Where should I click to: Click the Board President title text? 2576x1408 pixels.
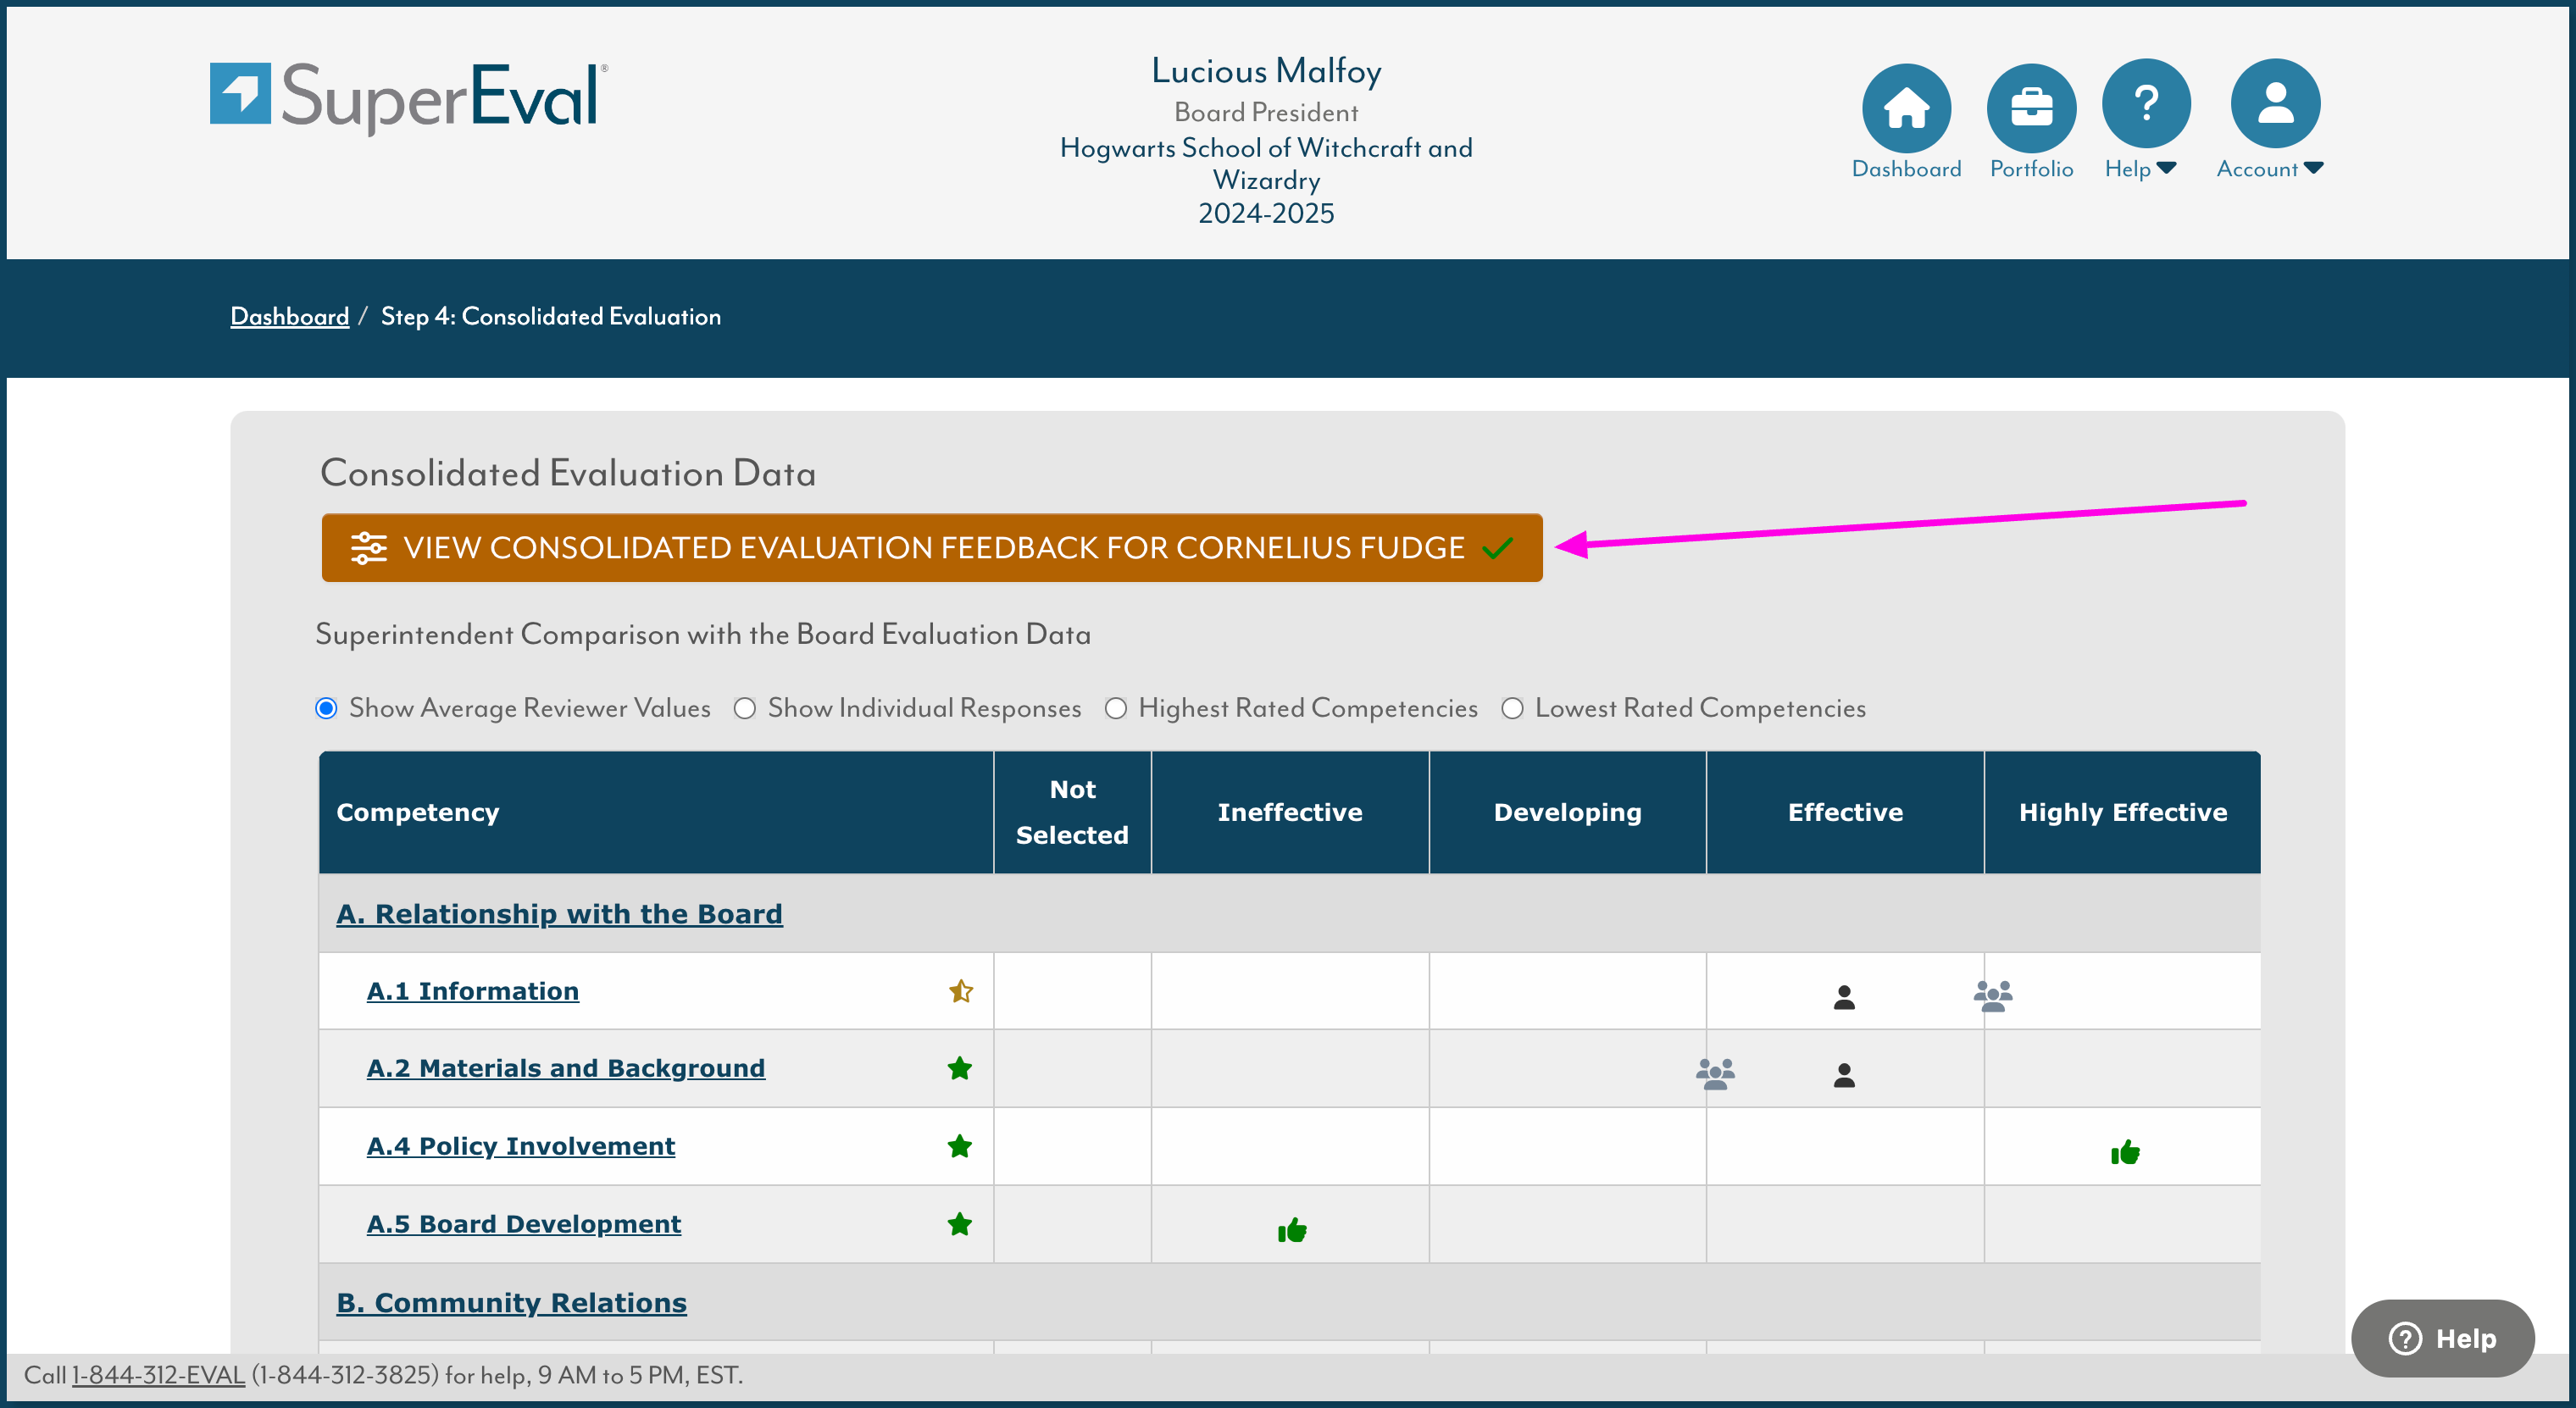pyautogui.click(x=1266, y=112)
